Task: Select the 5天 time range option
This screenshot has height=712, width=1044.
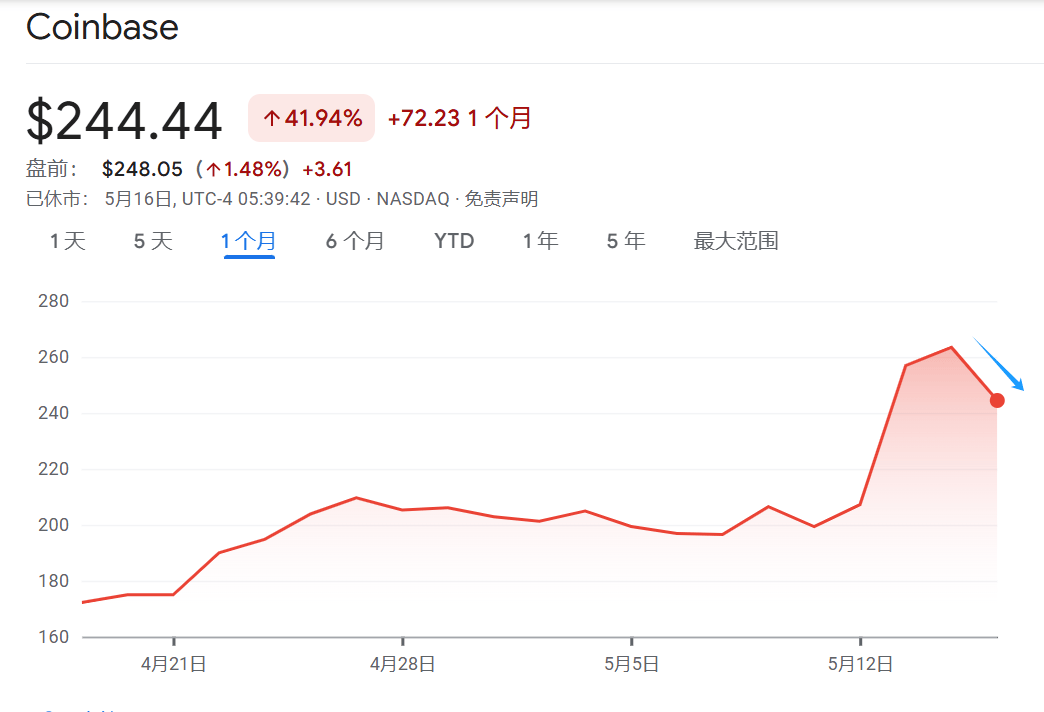Action: click(151, 241)
